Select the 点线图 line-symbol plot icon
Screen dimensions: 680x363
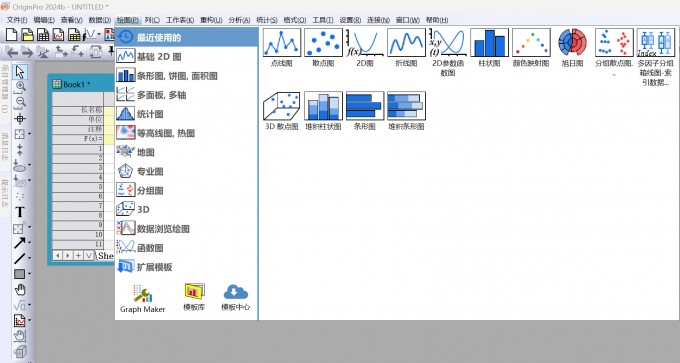tap(281, 43)
